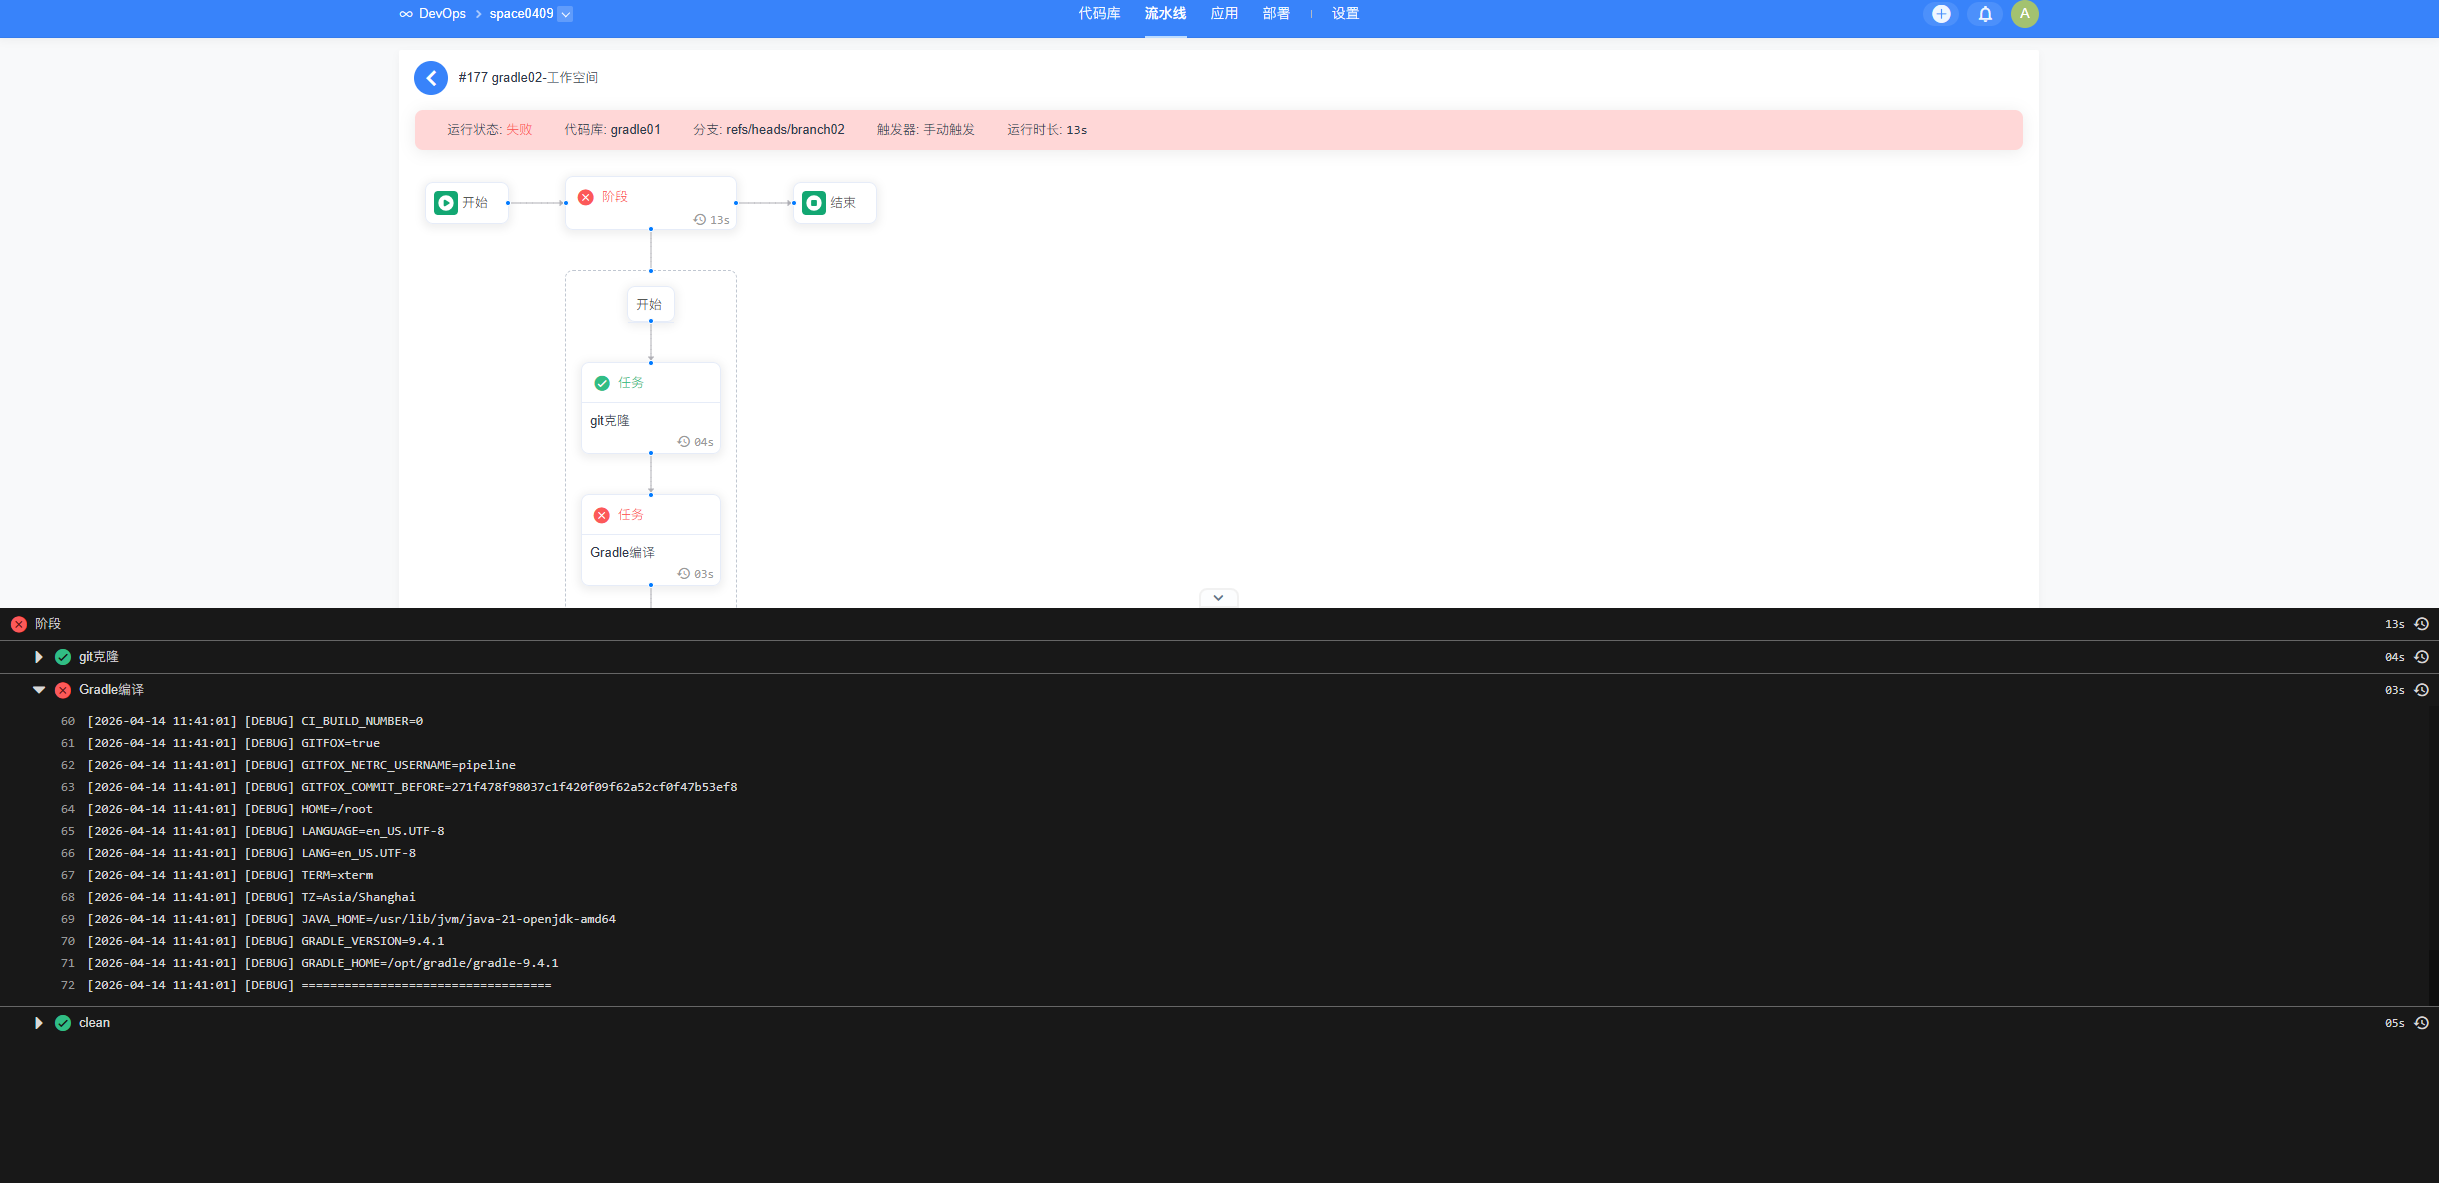Open the space0409 workspace dropdown
This screenshot has height=1183, width=2439.
(x=565, y=14)
